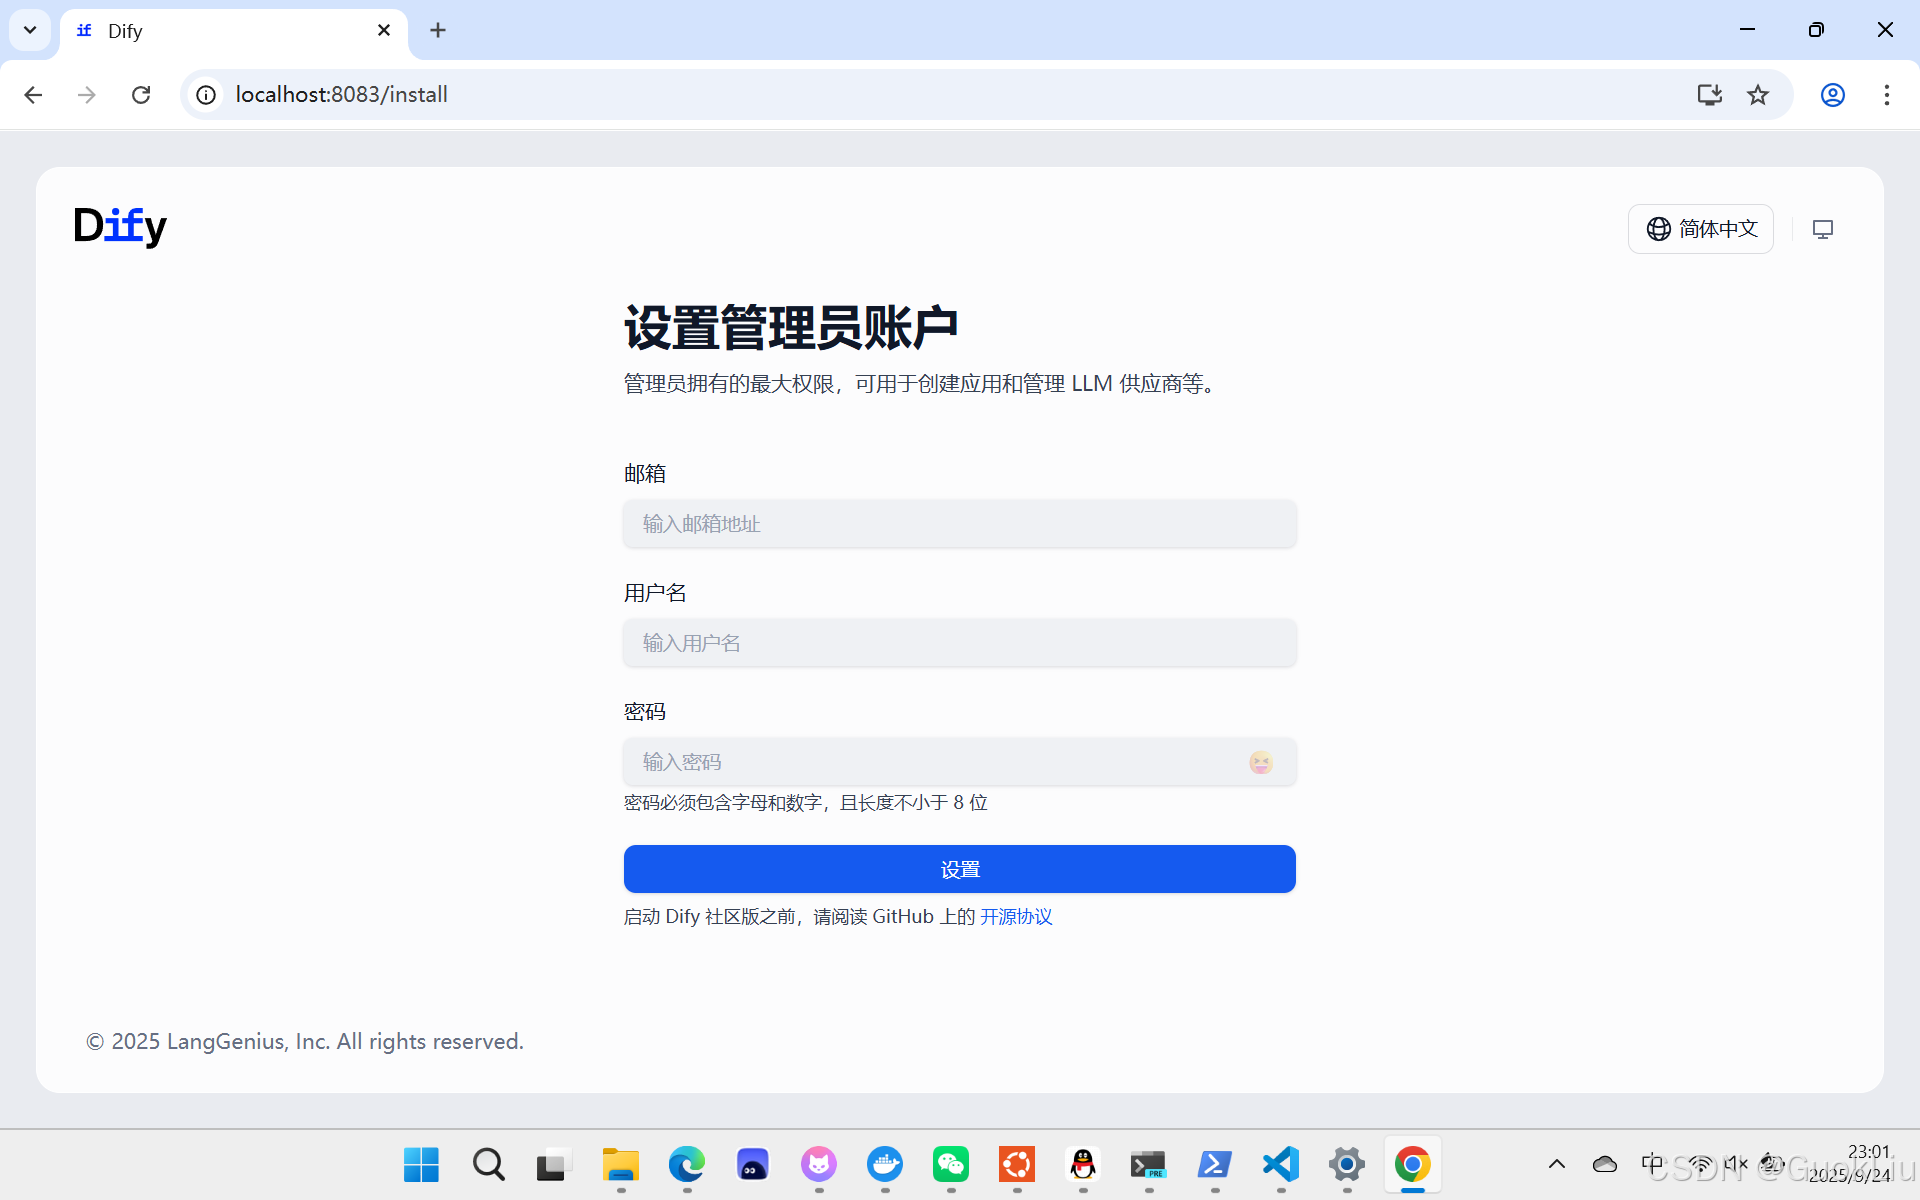Click the 用户名 field label
Image resolution: width=1920 pixels, height=1200 pixels.
[655, 593]
